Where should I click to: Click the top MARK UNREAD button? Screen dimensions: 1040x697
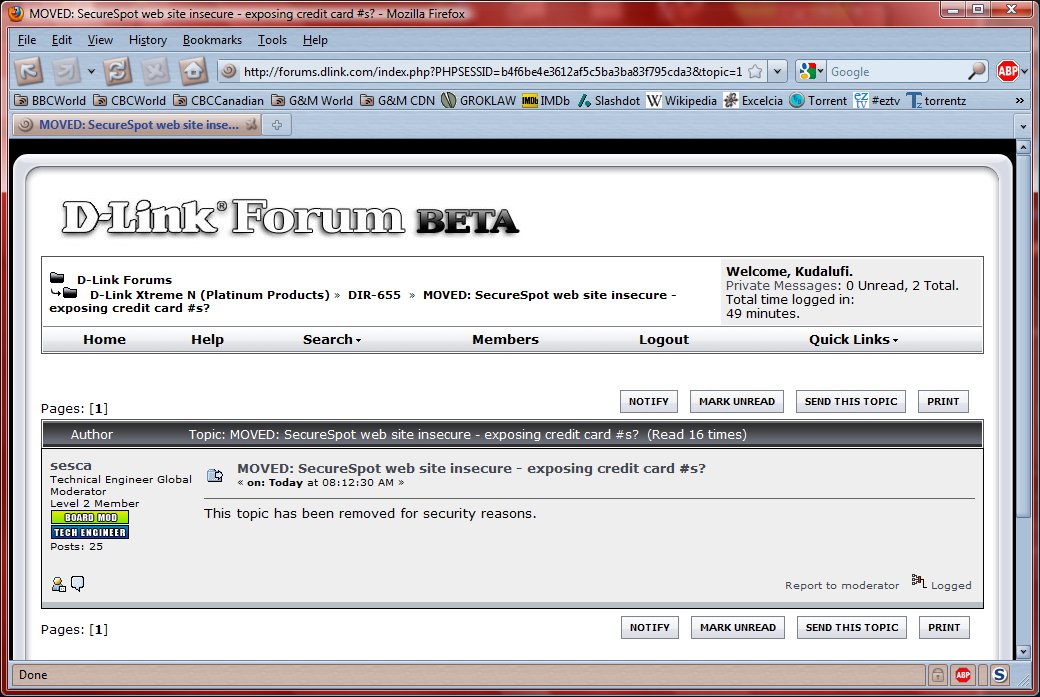[x=737, y=401]
